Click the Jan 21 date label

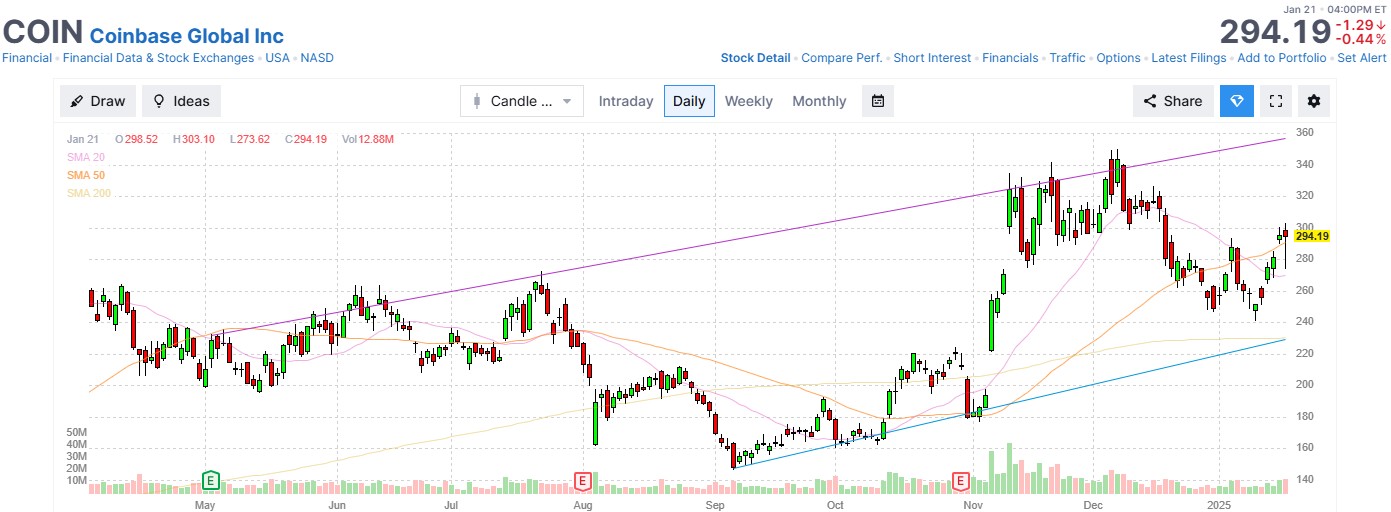click(x=84, y=139)
